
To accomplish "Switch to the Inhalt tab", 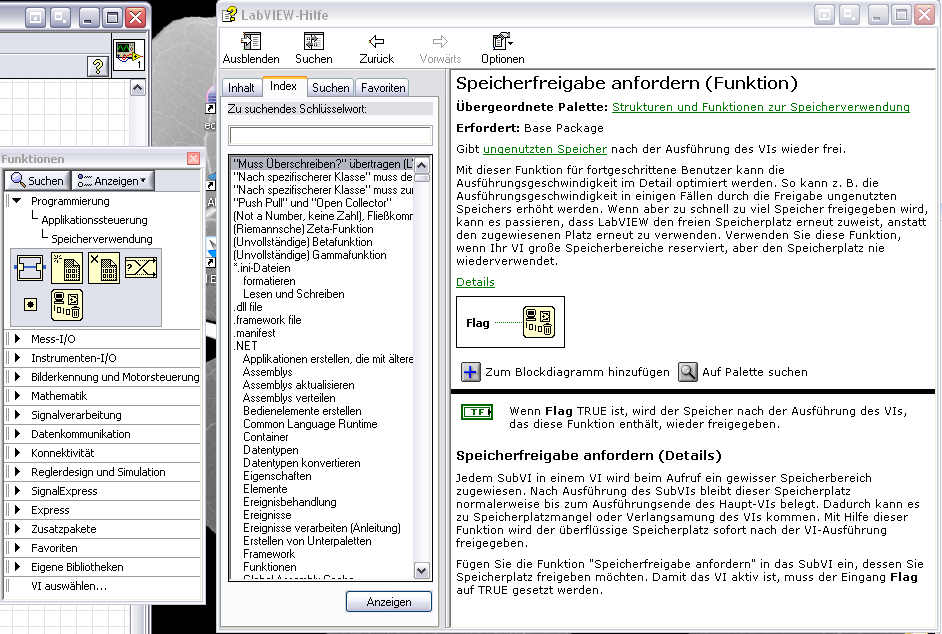I will point(241,88).
